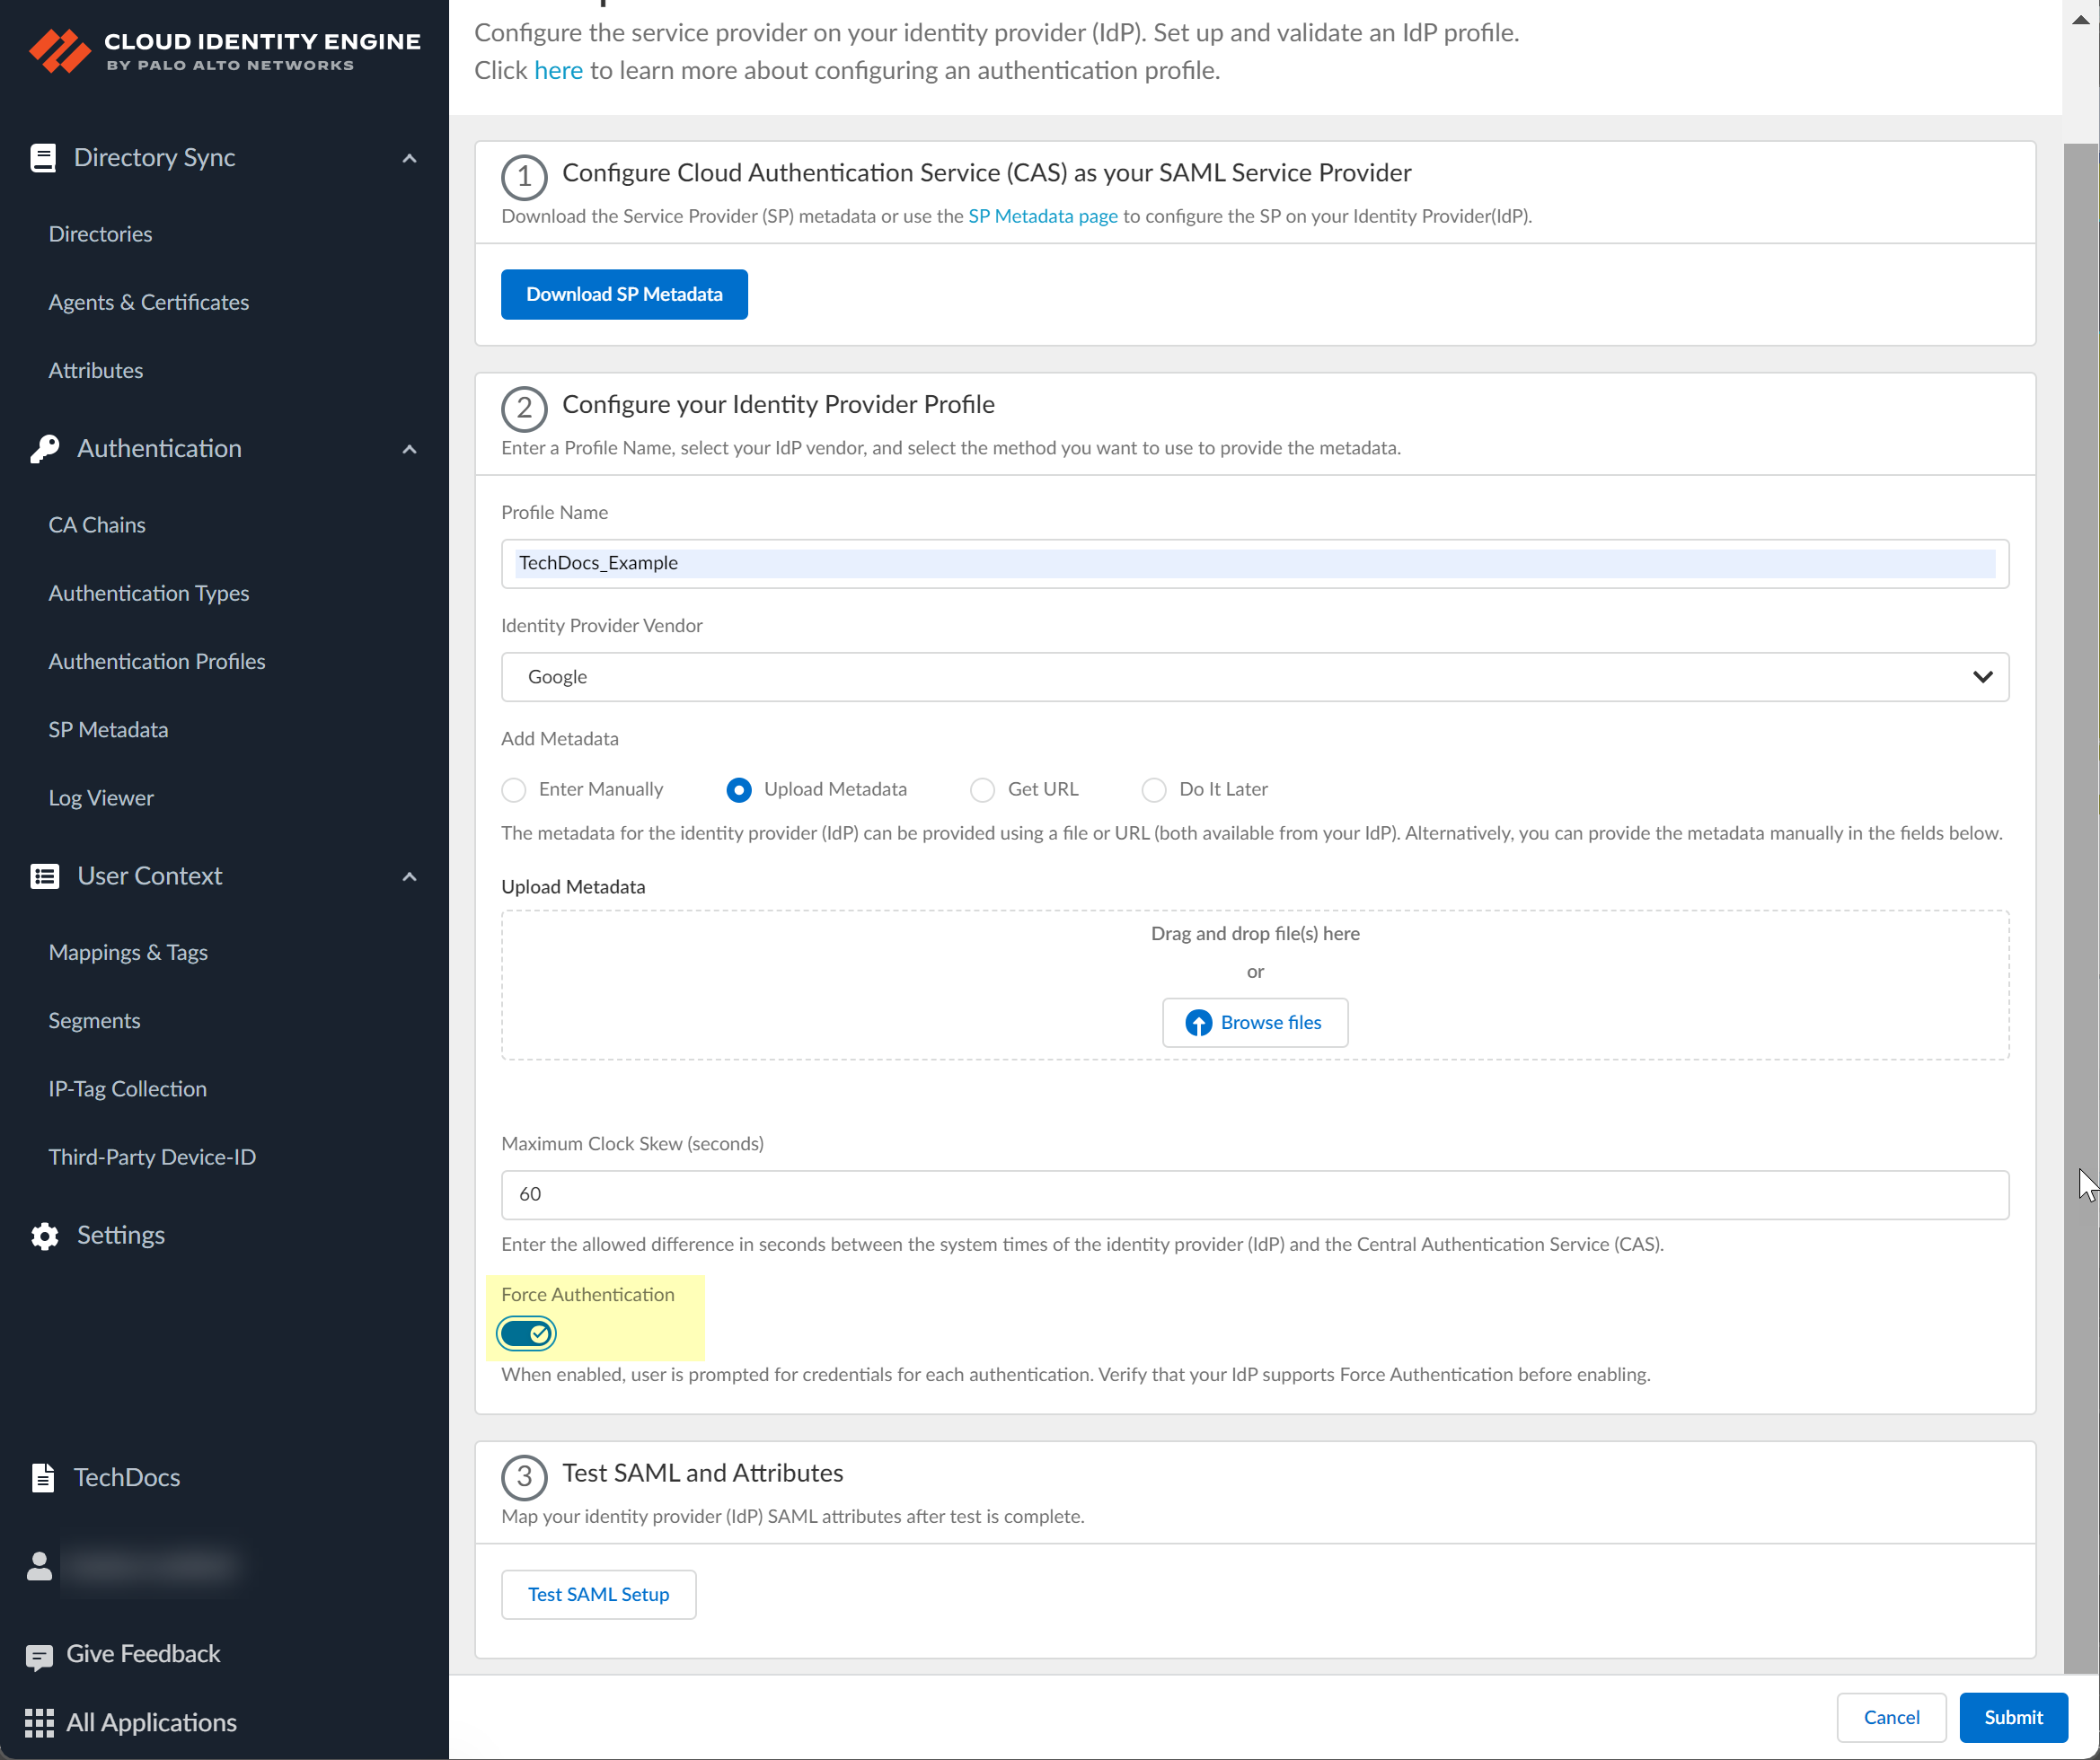Viewport: 2100px width, 1760px height.
Task: Go to the Log Viewer page
Action: (x=101, y=798)
